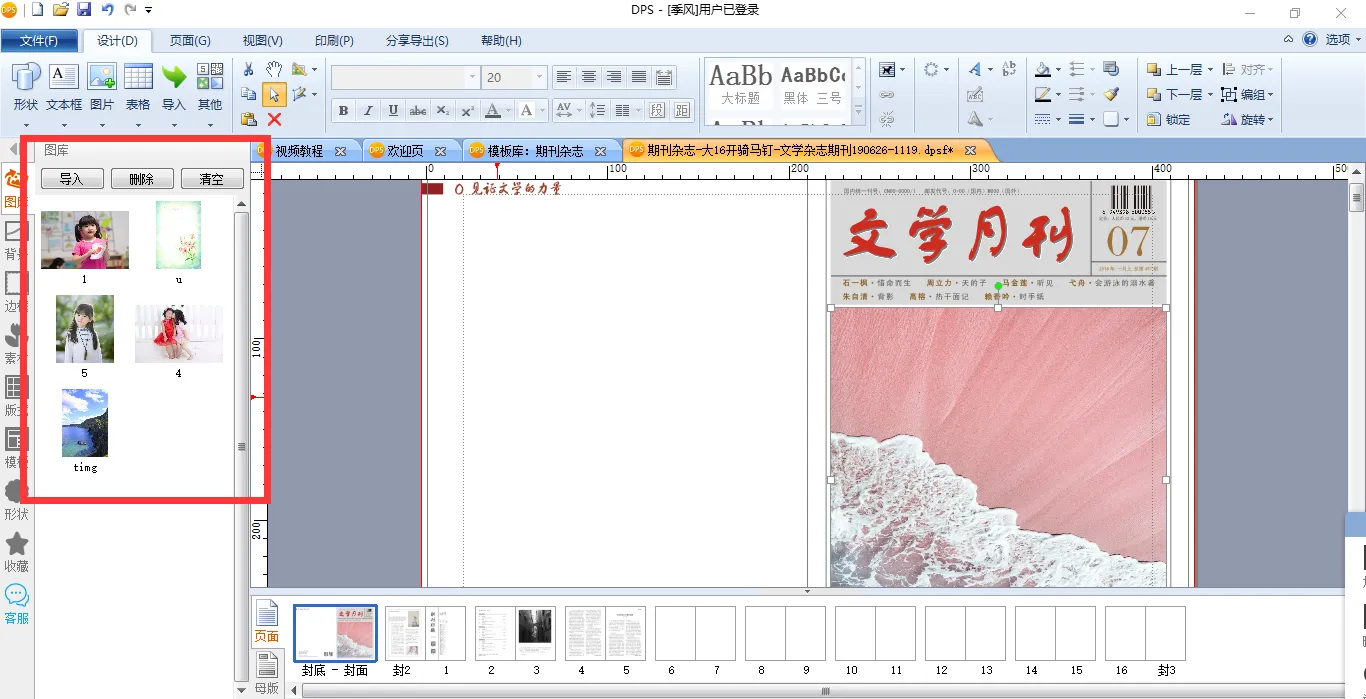Expand the 旋转 rotate dropdown
This screenshot has height=699, width=1366.
(1271, 119)
